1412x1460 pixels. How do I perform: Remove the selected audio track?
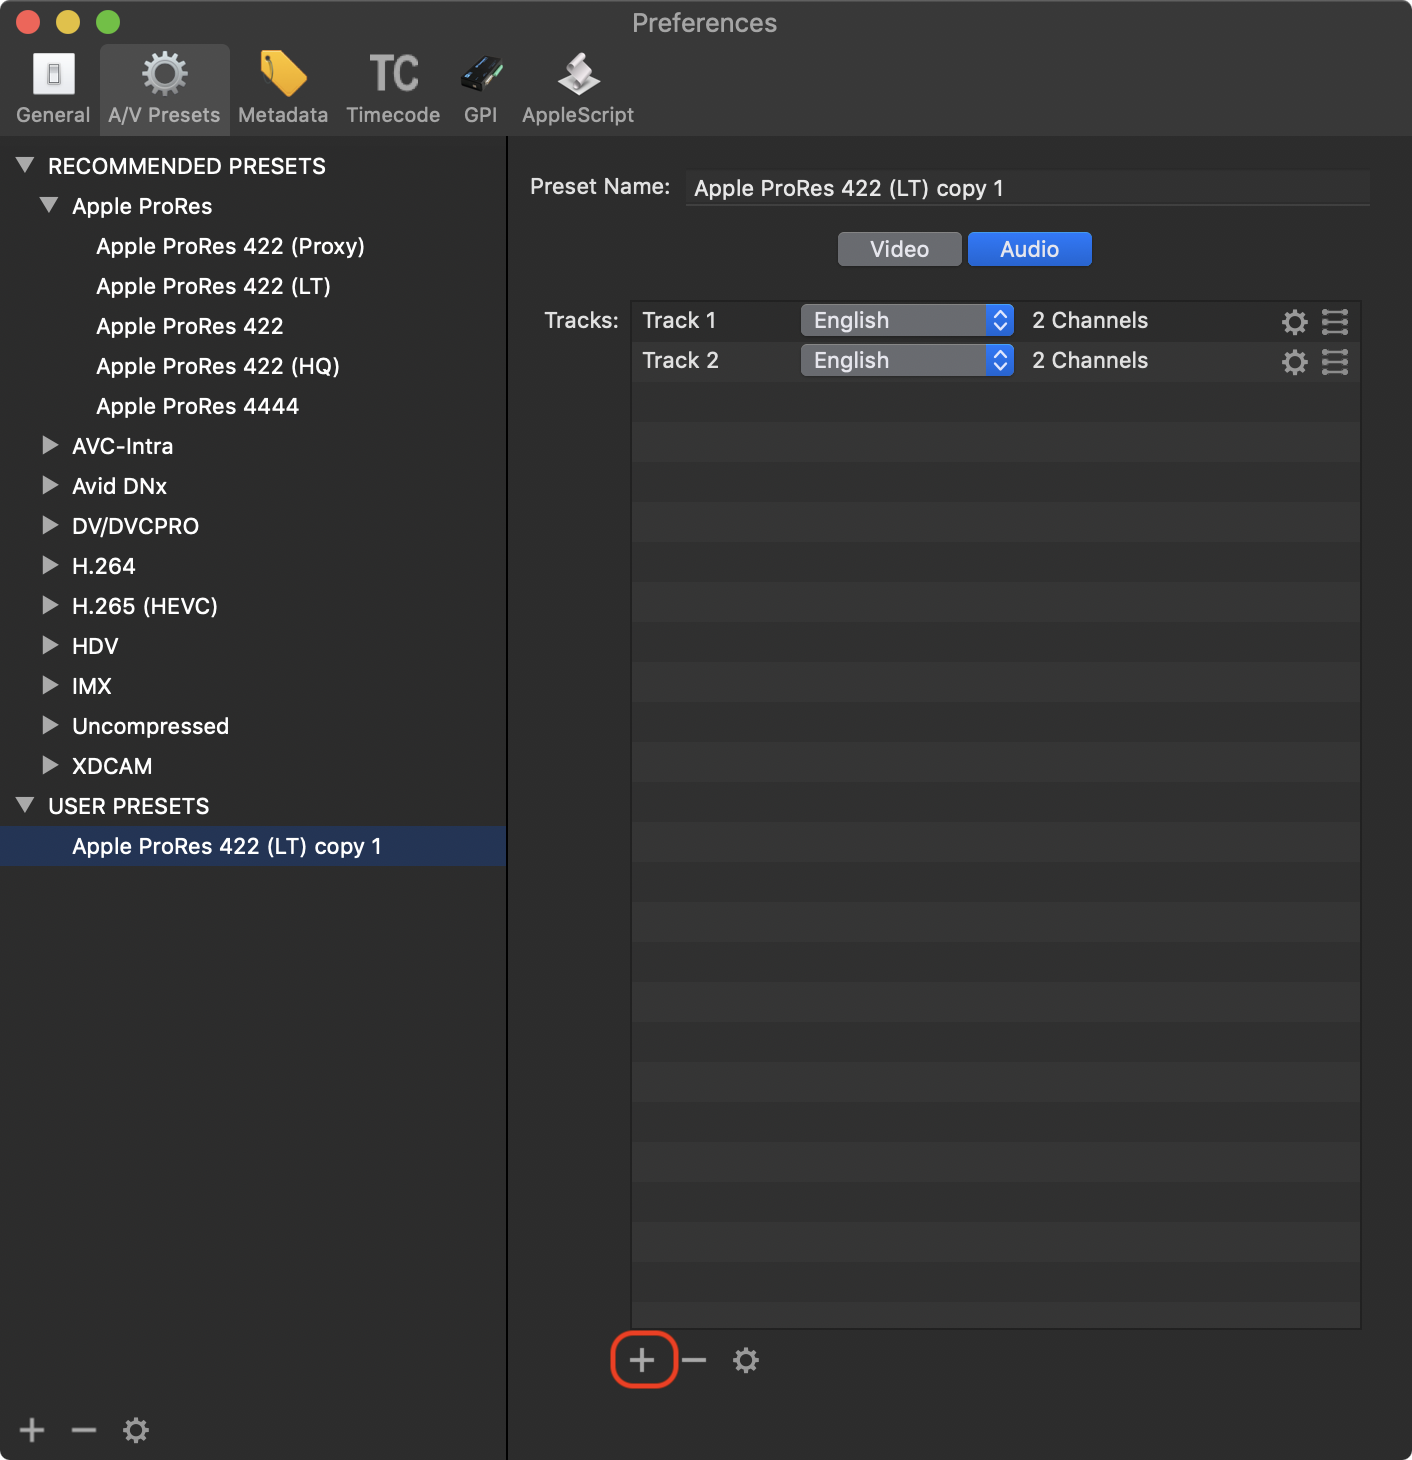[x=694, y=1360]
